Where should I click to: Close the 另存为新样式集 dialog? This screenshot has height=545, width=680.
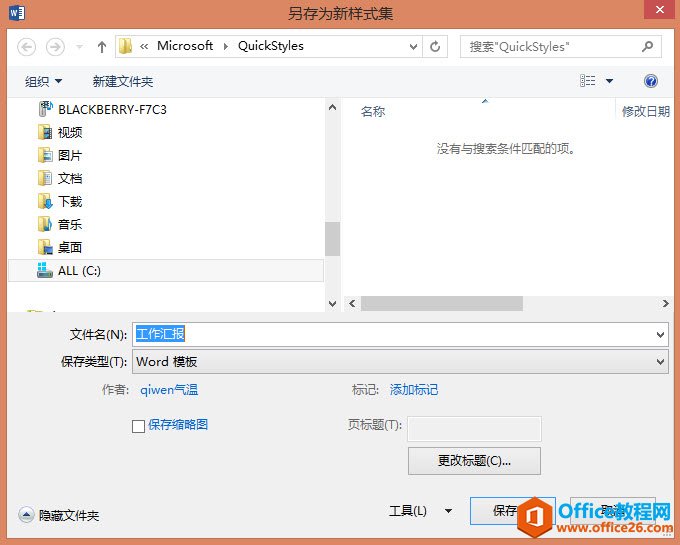(x=660, y=10)
